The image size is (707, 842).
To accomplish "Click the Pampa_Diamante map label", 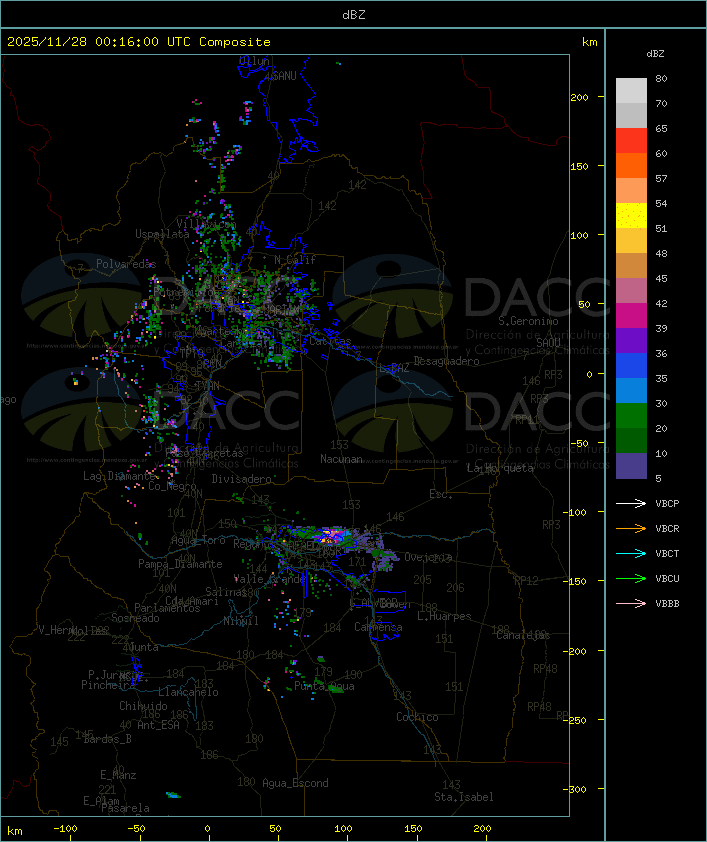I will (x=180, y=564).
